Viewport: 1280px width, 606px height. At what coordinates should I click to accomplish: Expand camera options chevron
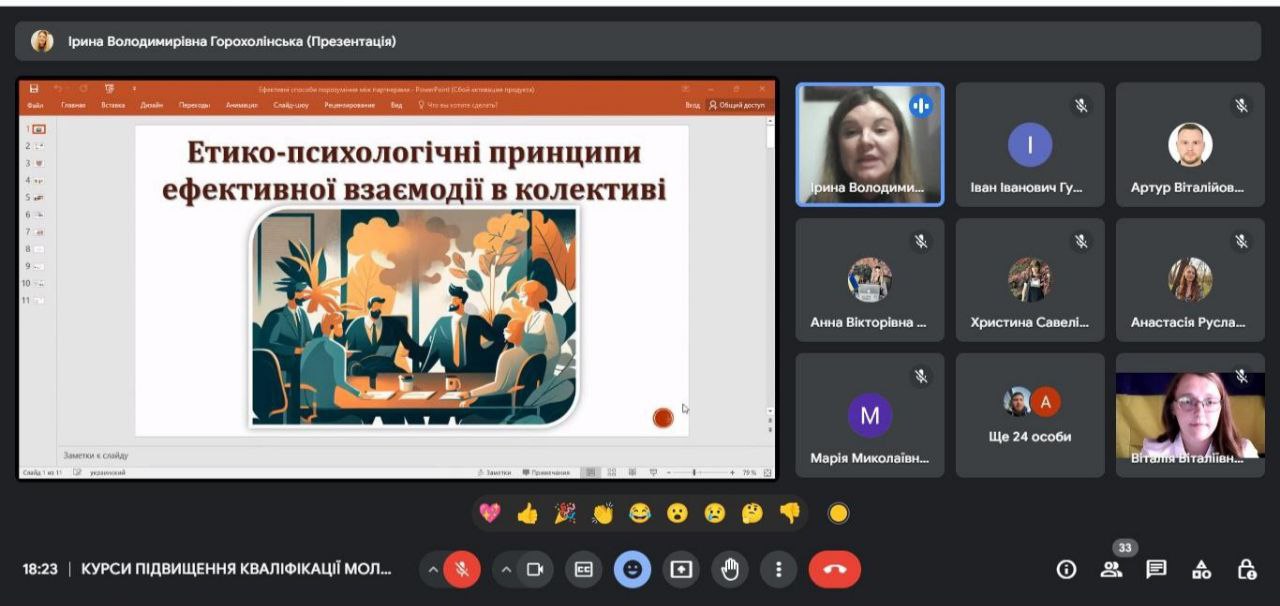pos(507,568)
